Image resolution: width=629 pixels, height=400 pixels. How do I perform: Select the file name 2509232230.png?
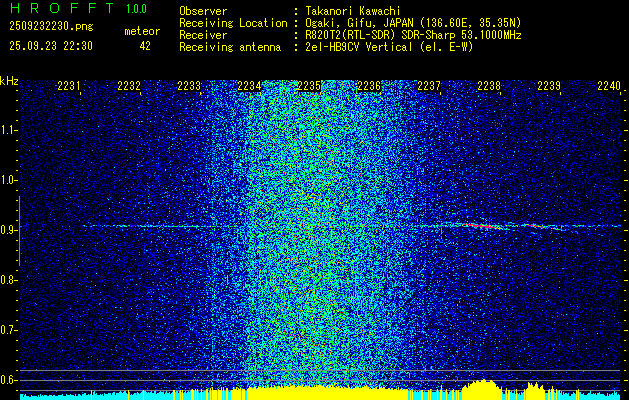click(x=51, y=26)
